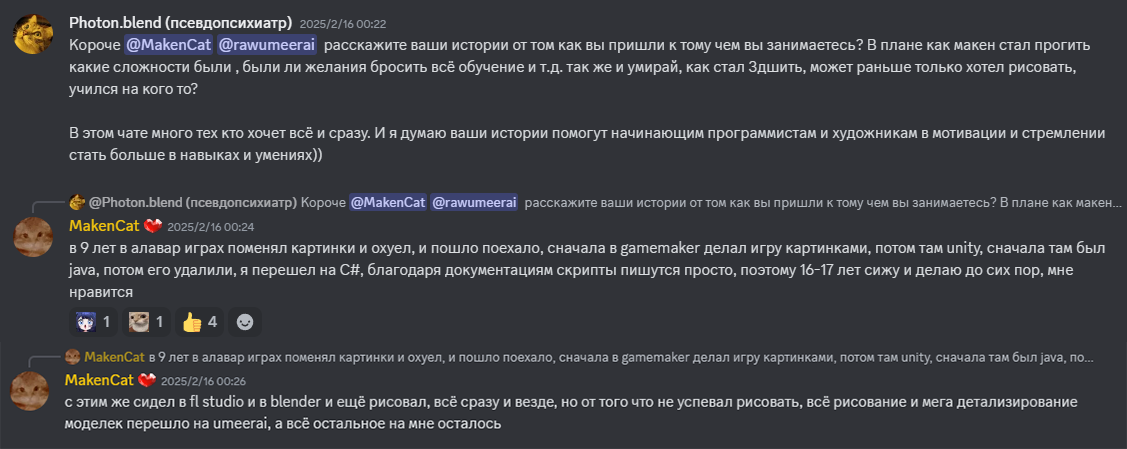Toggle the thumbs up reaction with count 4

[200, 322]
